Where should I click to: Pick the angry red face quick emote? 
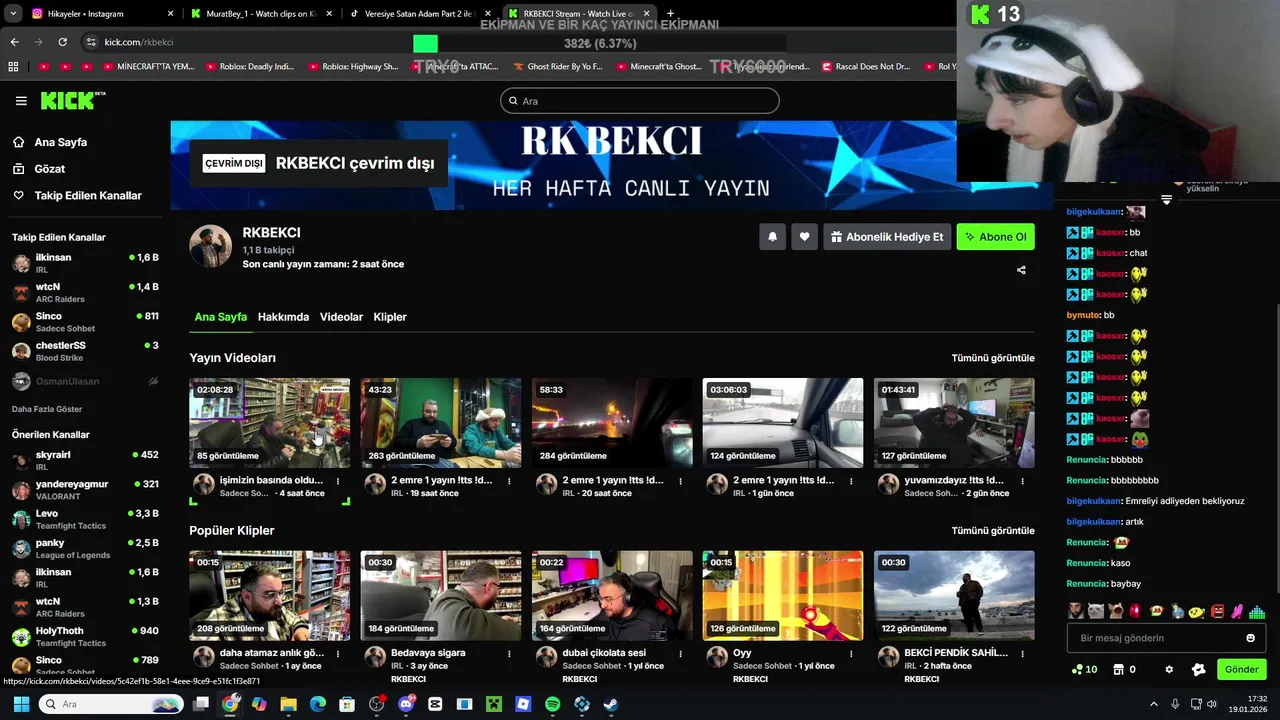pos(1217,611)
